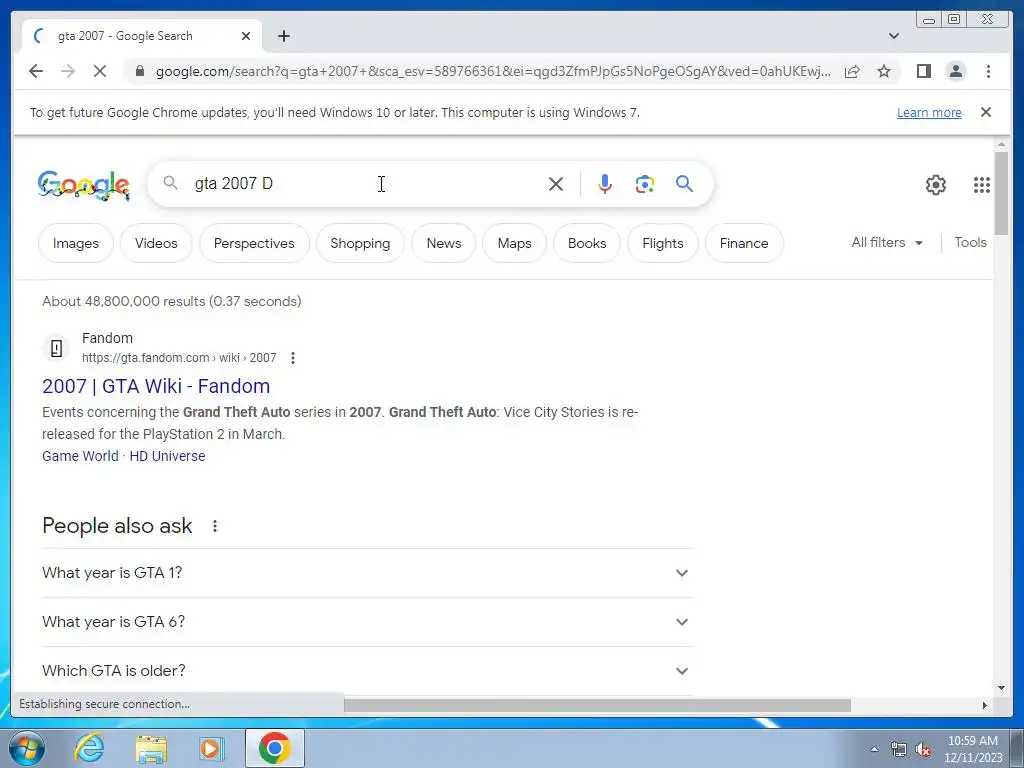Expand What year is GTA 1?
1024x768 pixels.
[367, 573]
